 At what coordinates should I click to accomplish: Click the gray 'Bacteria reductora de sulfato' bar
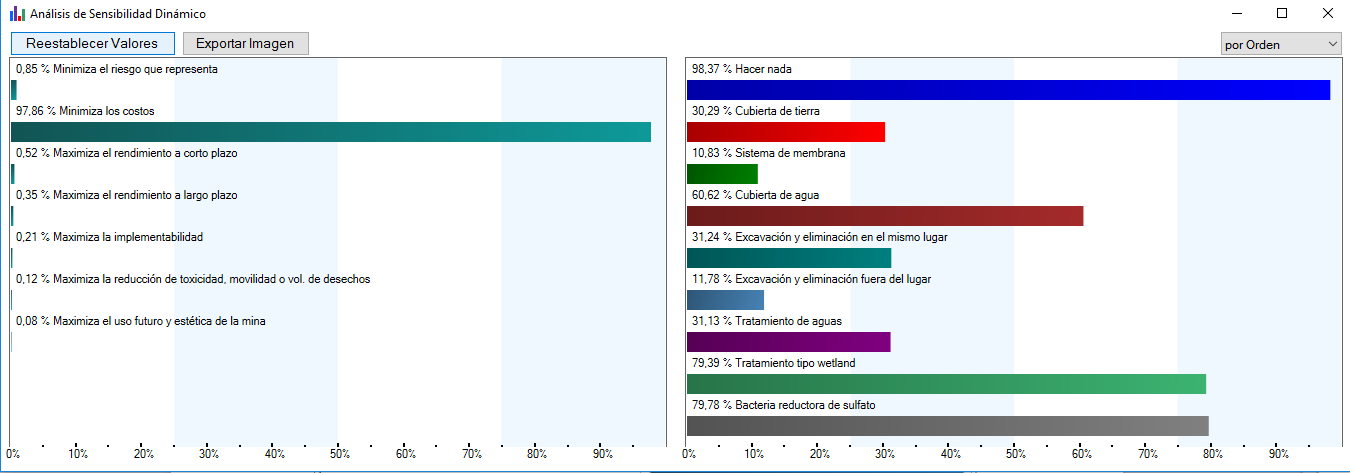(948, 426)
